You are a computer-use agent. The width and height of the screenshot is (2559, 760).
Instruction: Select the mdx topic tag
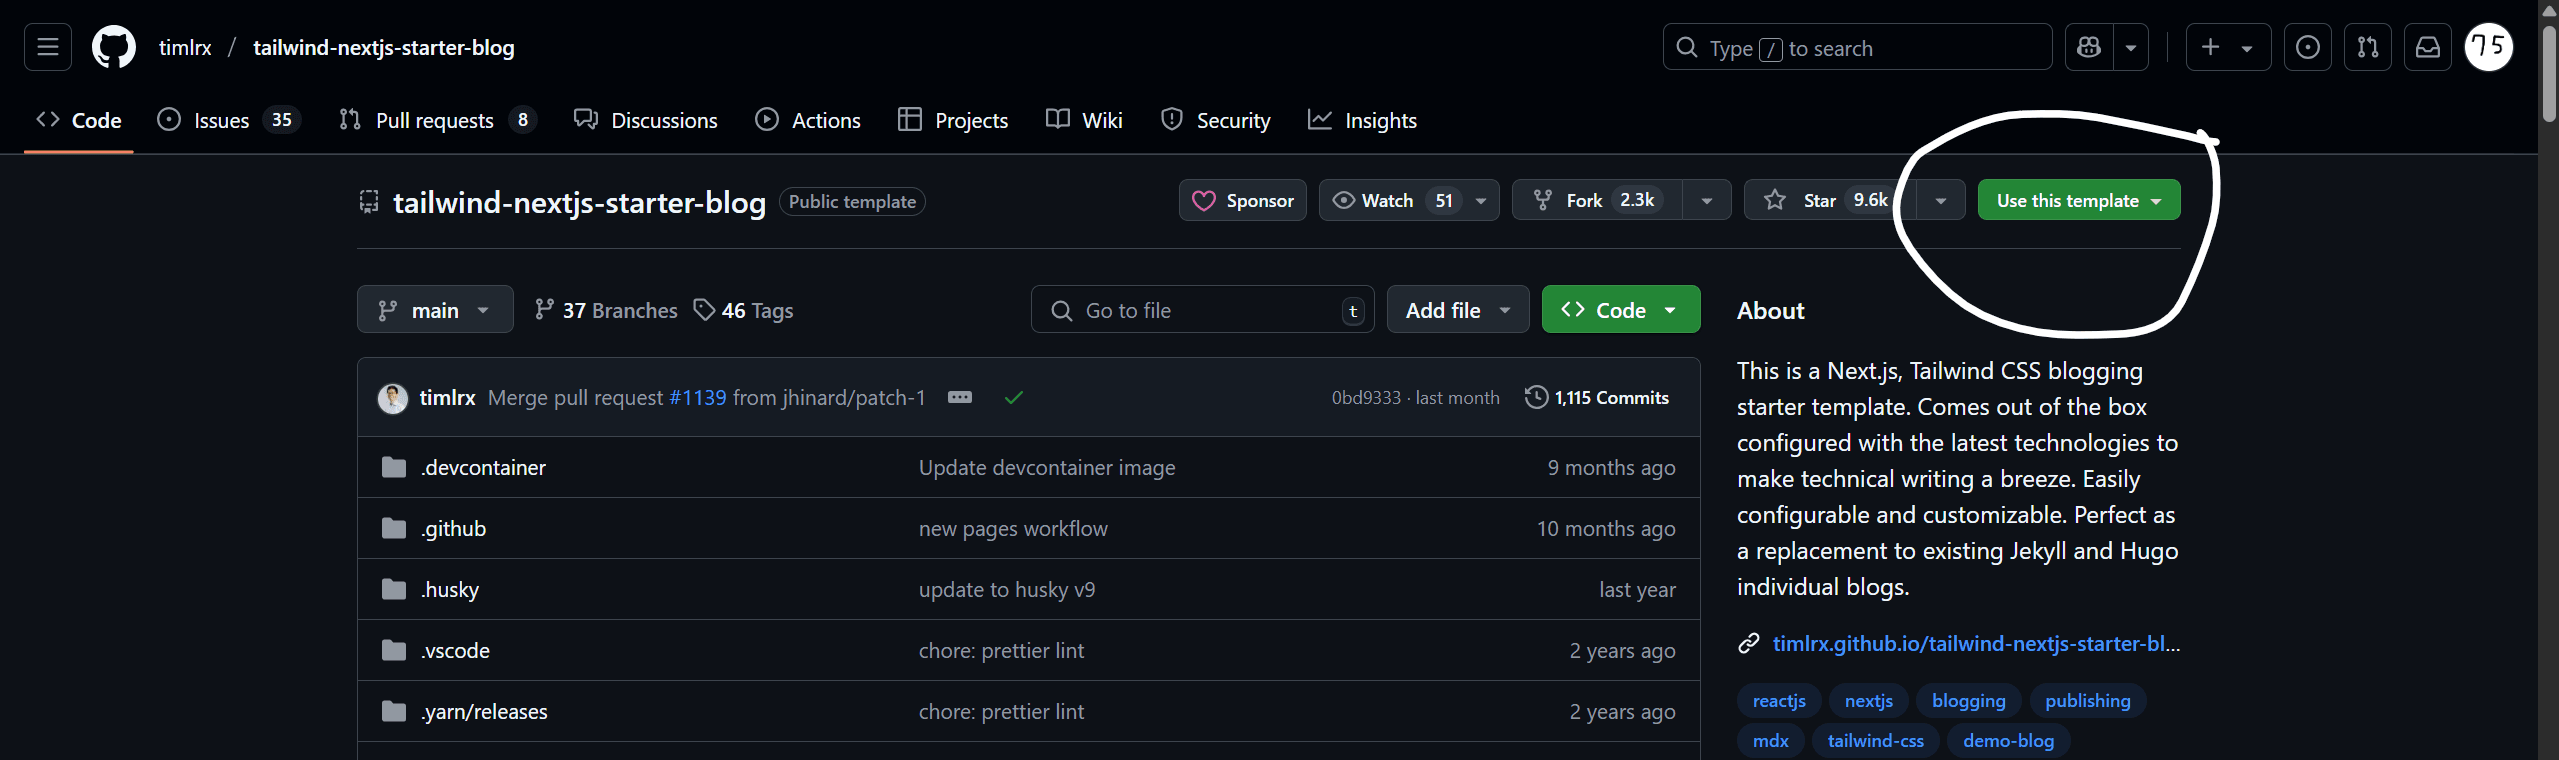point(1771,741)
